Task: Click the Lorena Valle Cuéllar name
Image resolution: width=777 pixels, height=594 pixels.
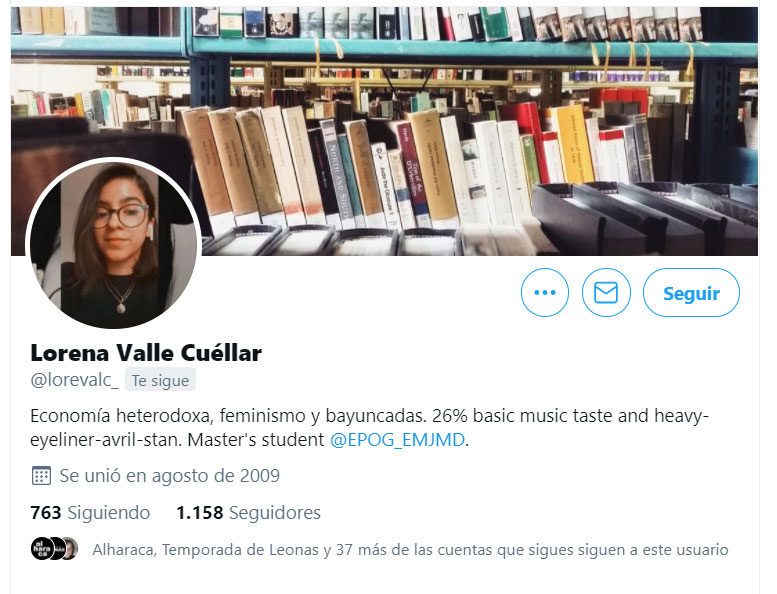Action: click(x=146, y=353)
